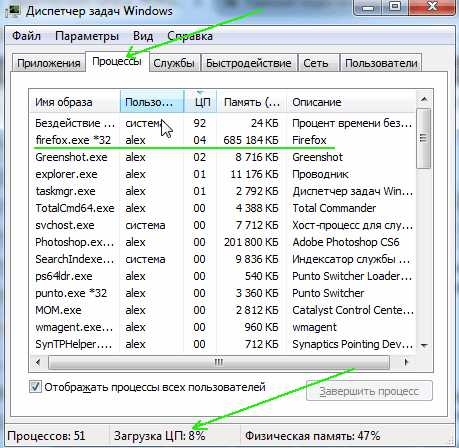Click the Завершить процесс button
The height and width of the screenshot is (448, 459).
(369, 391)
